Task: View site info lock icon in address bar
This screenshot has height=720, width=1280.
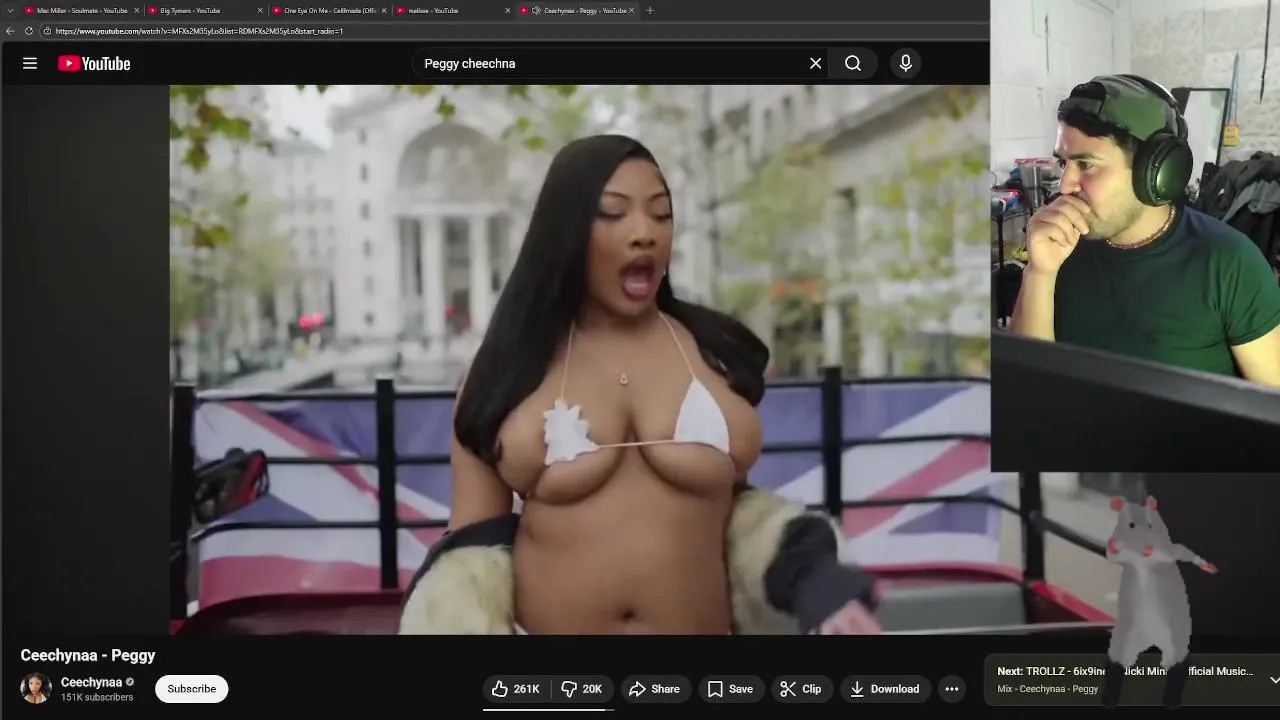Action: [47, 31]
